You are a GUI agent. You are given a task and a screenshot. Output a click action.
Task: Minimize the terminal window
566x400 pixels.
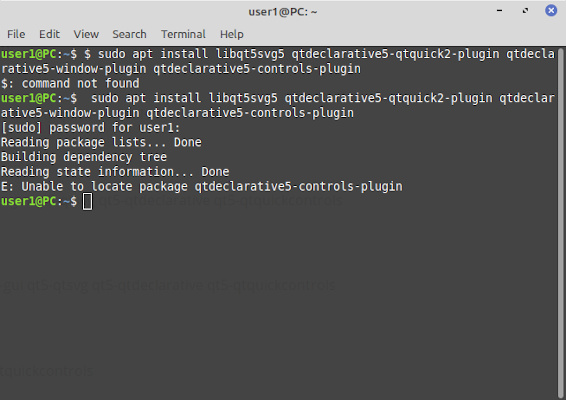coord(500,11)
